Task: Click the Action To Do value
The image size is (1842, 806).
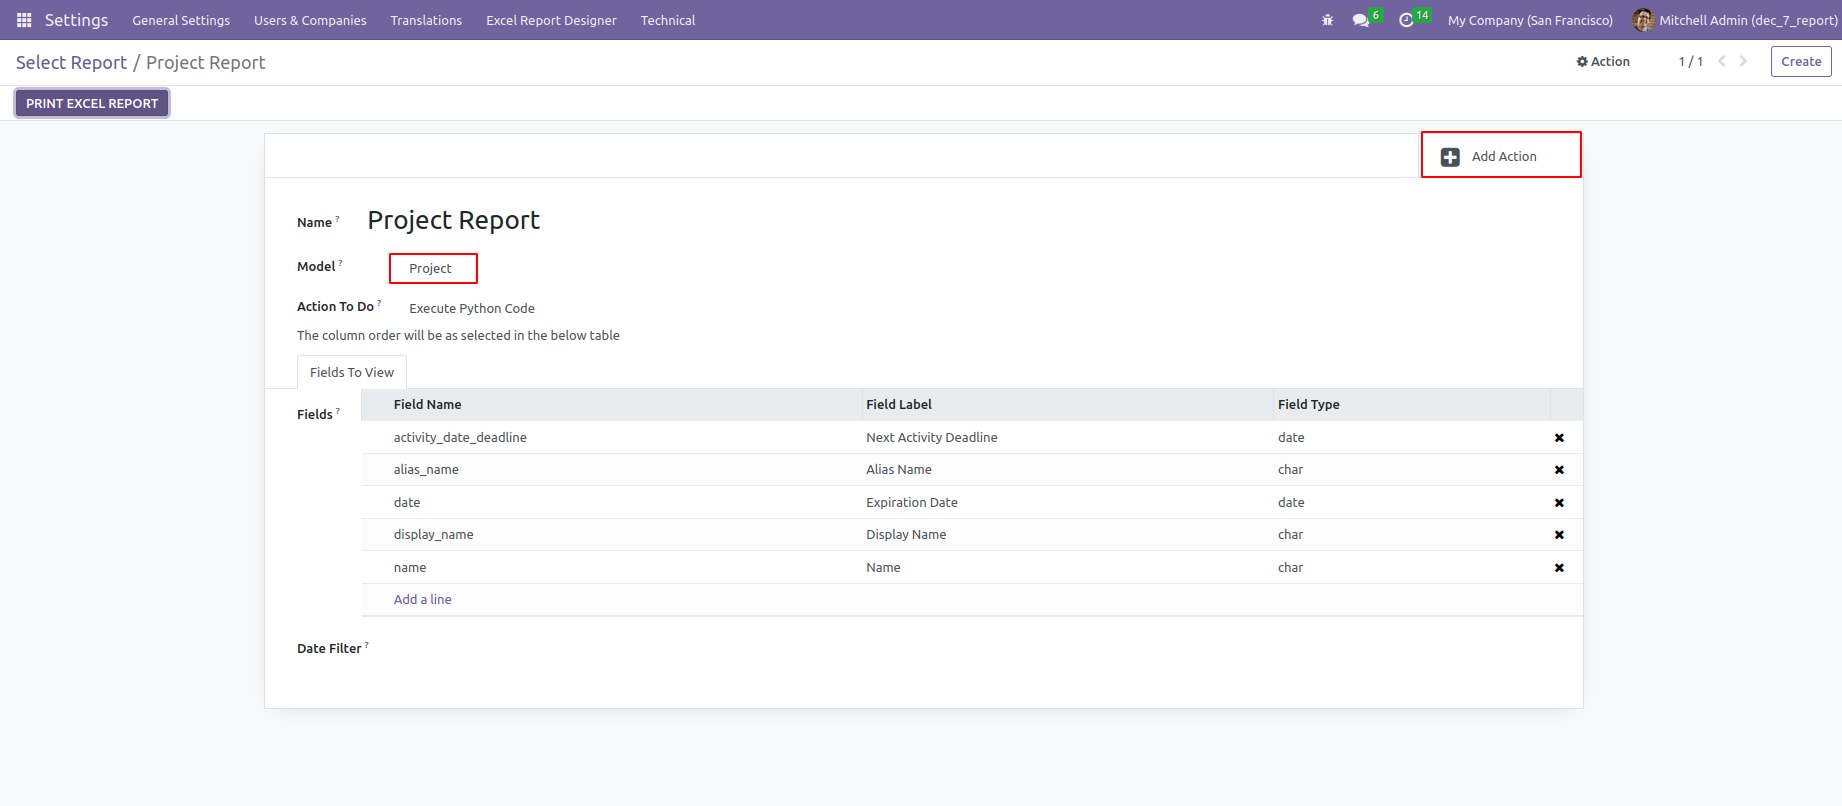Action: [472, 309]
